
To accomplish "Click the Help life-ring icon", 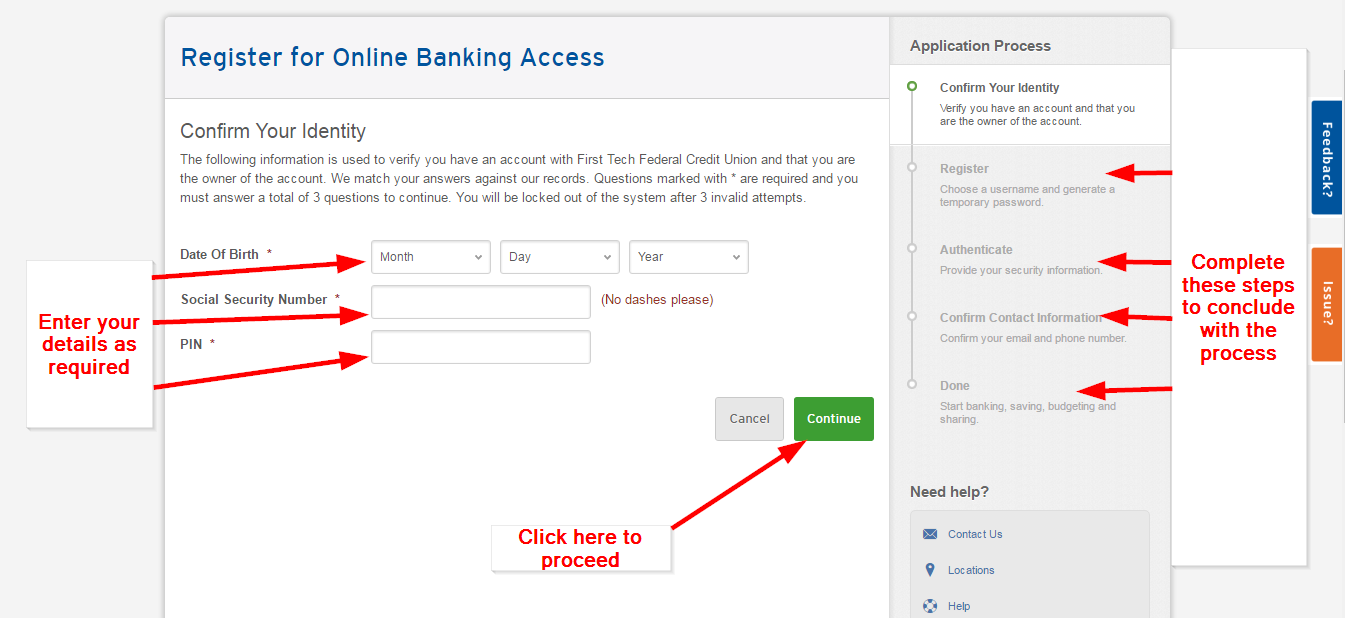I will tap(930, 605).
